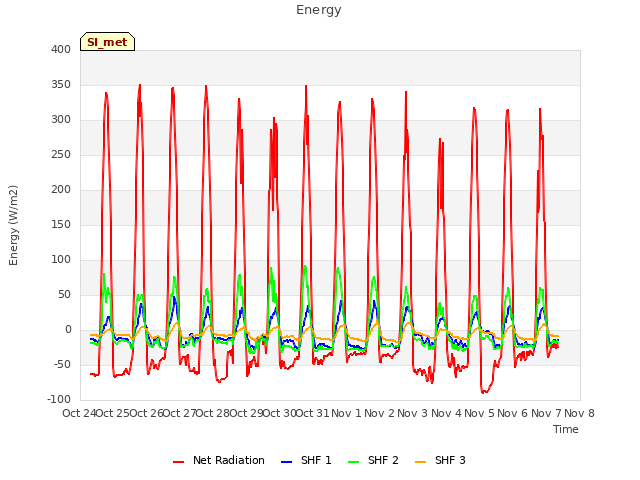Image resolution: width=640 pixels, height=480 pixels.
Task: Click the Oct 29 date tick label
Action: tap(246, 413)
